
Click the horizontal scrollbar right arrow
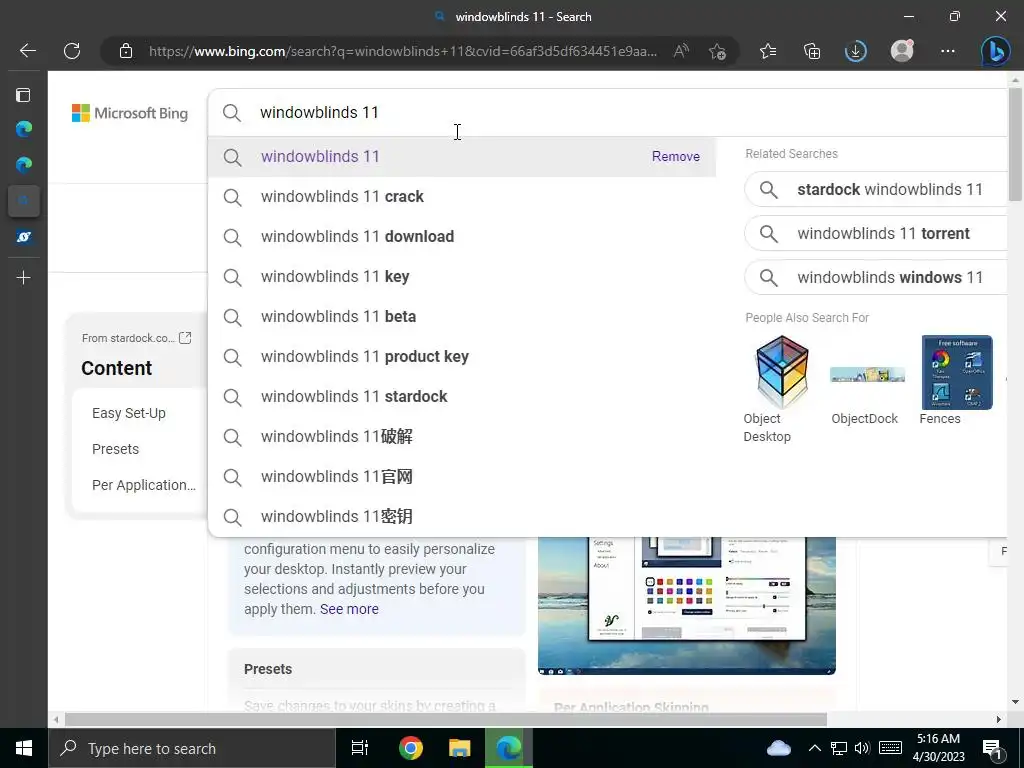click(999, 720)
